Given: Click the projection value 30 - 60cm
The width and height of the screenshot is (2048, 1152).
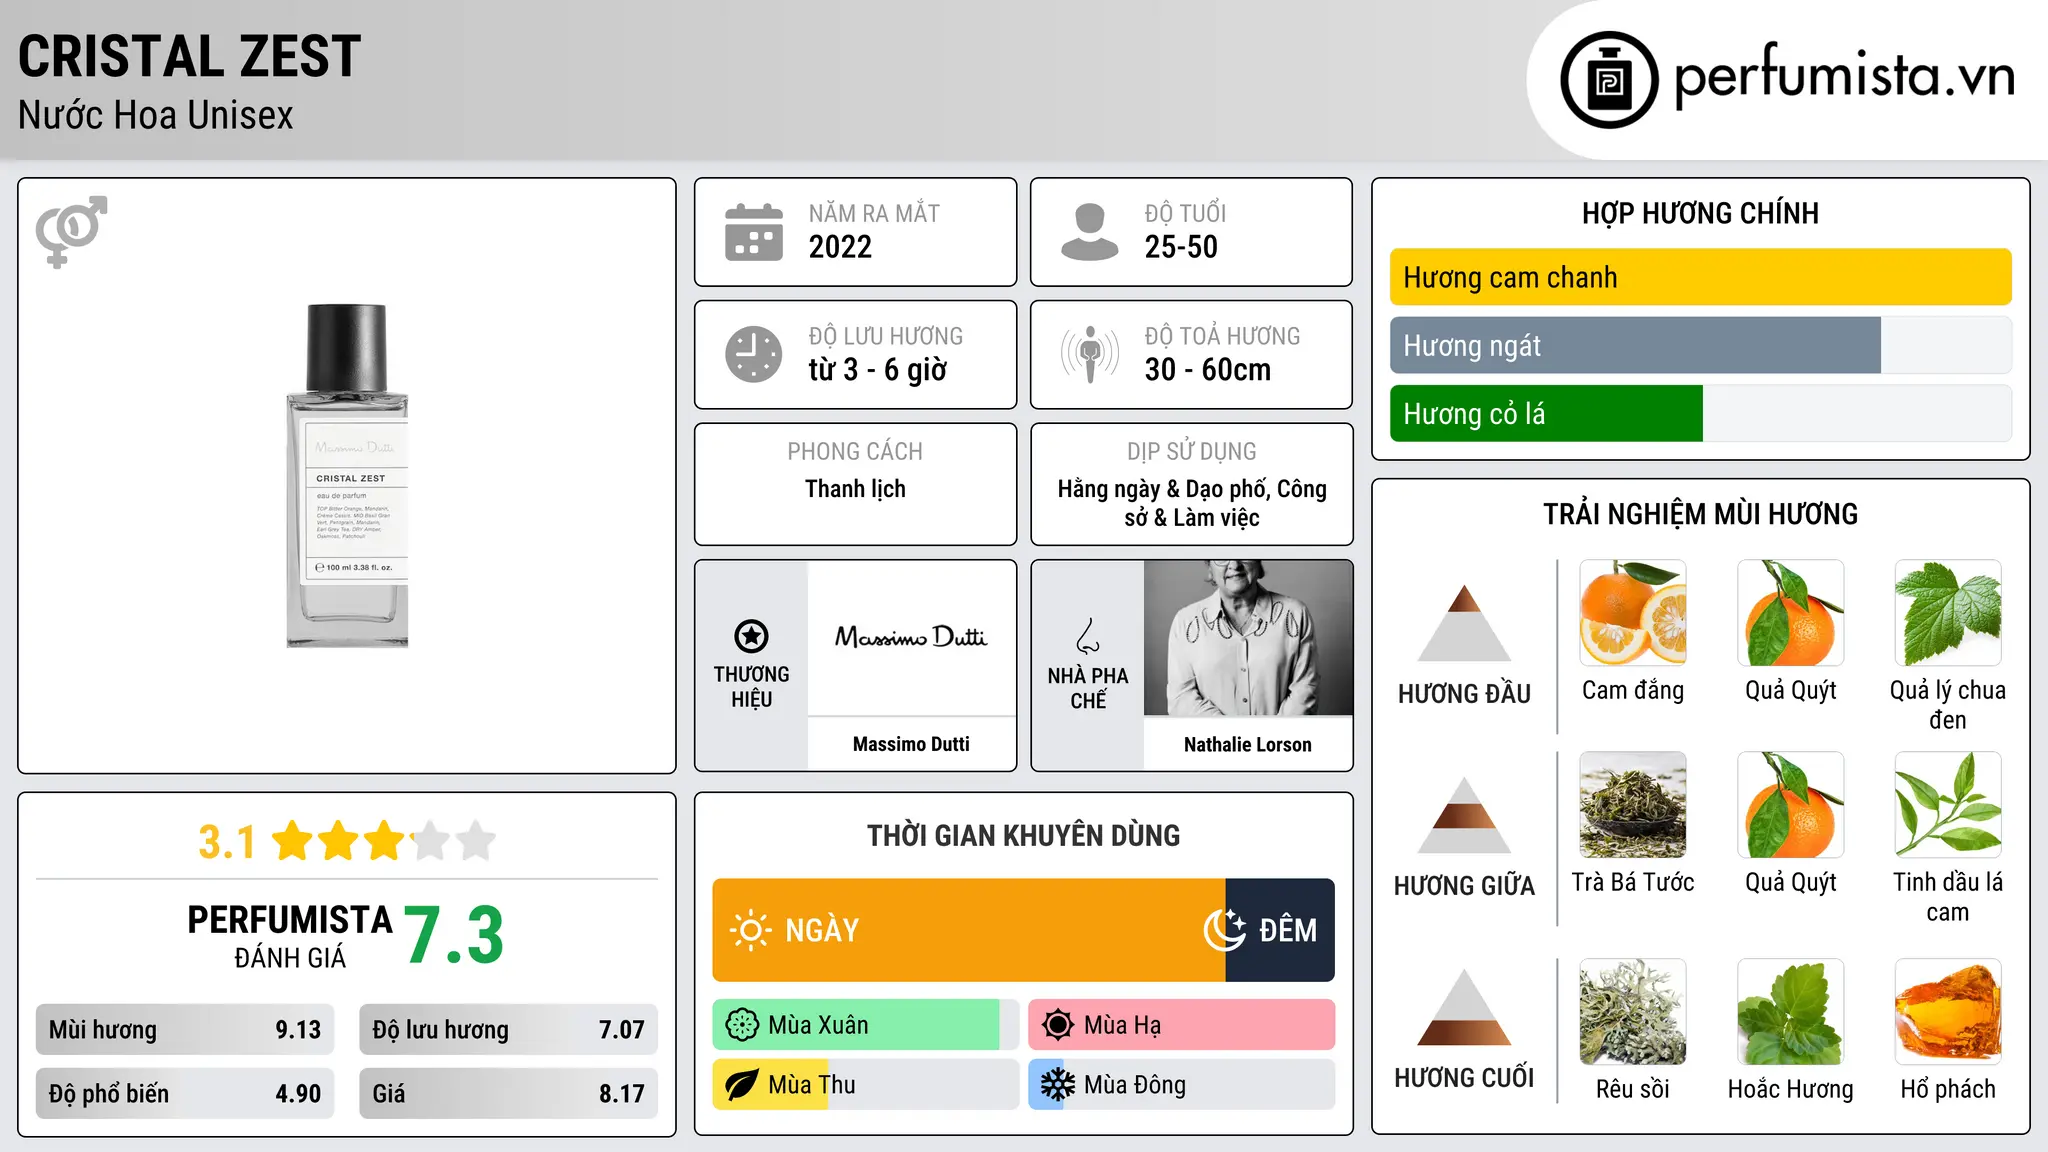Looking at the screenshot, I should tap(1208, 370).
